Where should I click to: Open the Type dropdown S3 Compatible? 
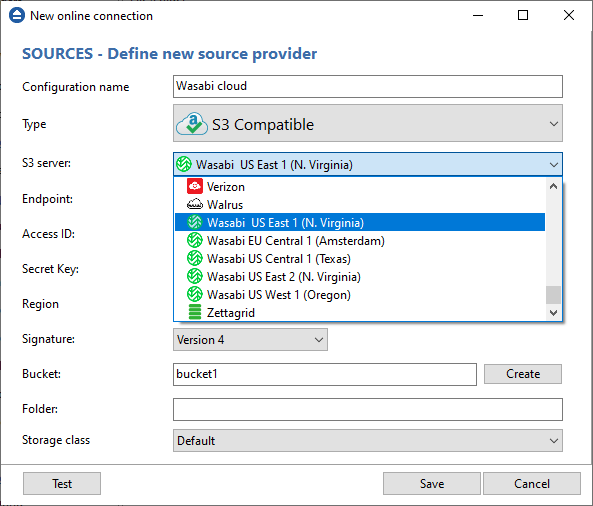tap(368, 124)
